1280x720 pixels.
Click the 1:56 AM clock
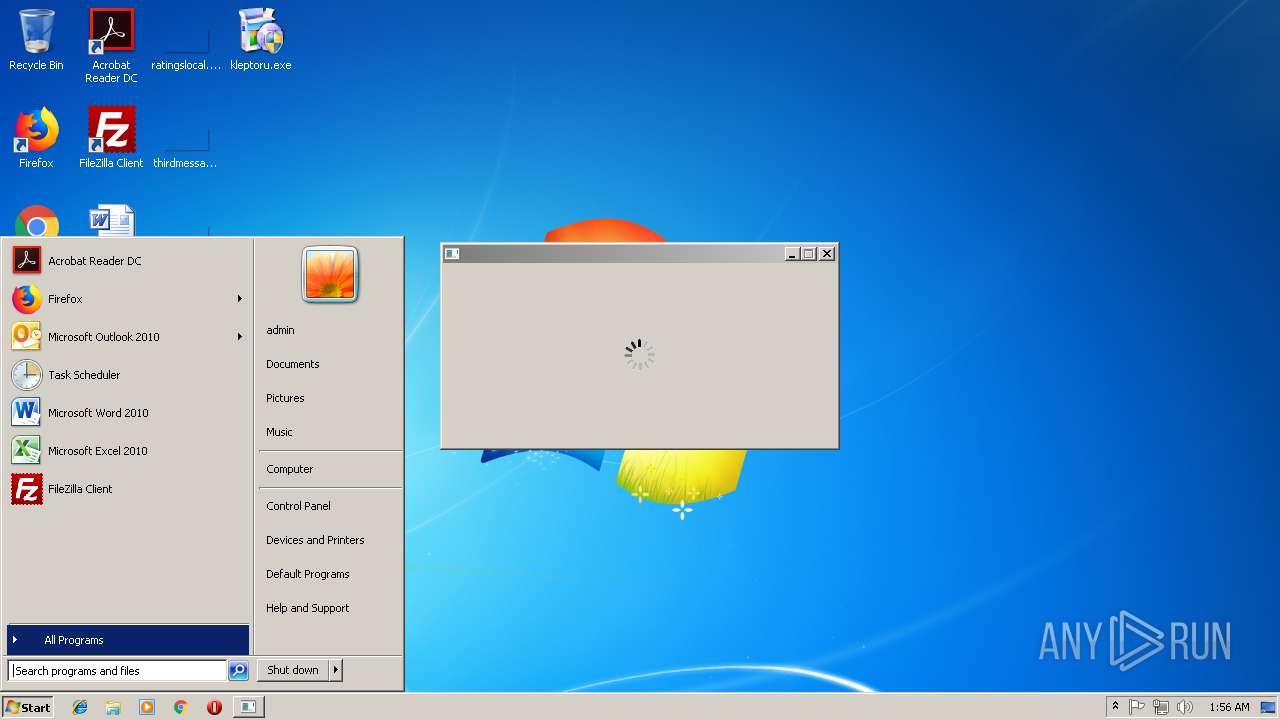pos(1229,707)
